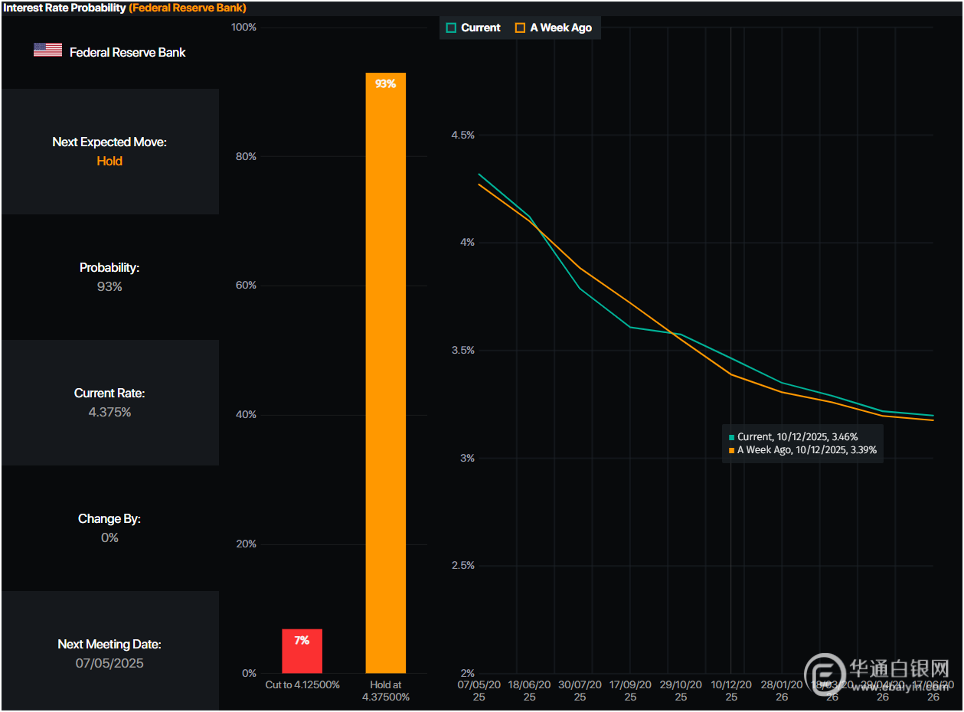
Task: Open the Next Expected Move panel
Action: point(110,151)
